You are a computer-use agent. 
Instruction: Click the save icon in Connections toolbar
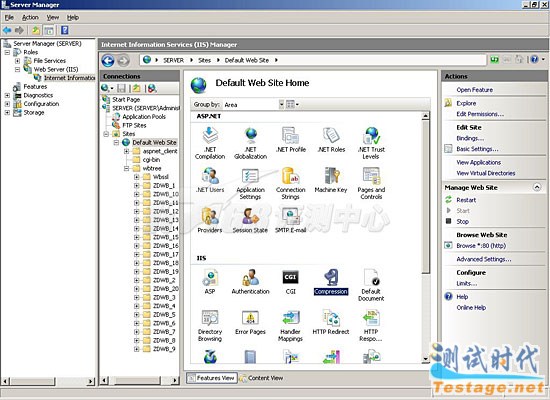point(121,88)
